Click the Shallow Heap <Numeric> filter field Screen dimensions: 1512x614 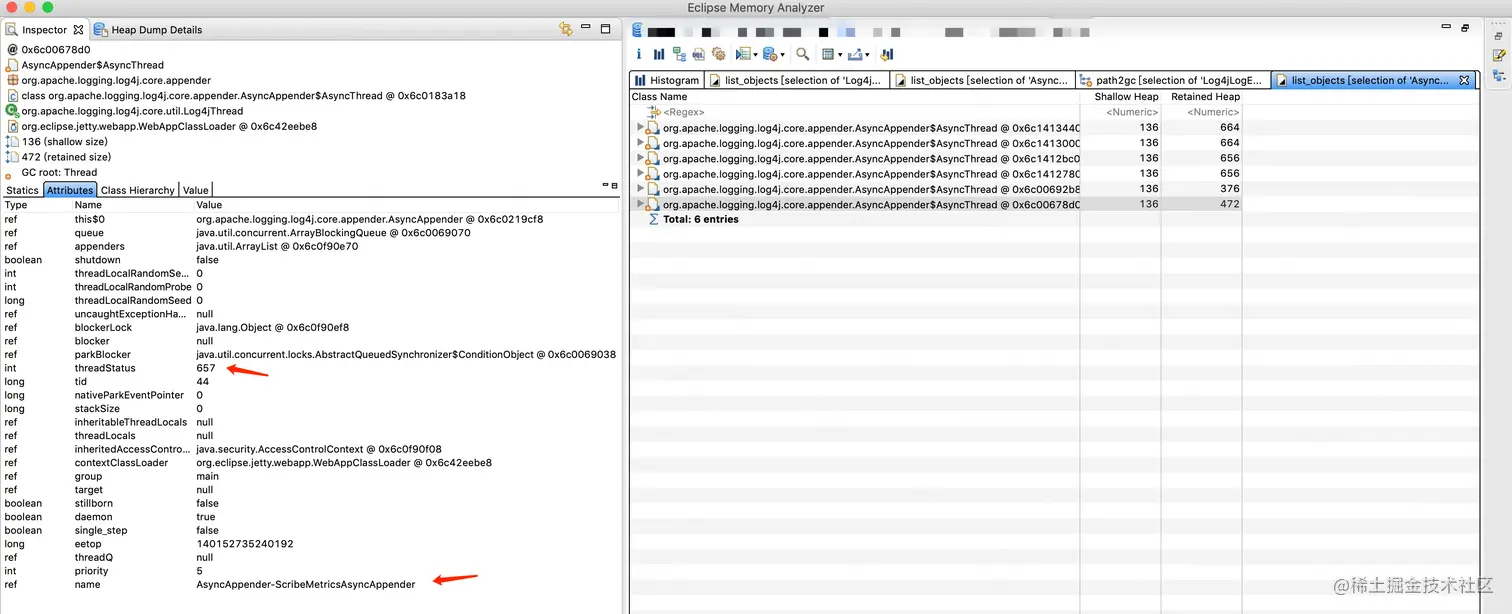click(x=1121, y=112)
